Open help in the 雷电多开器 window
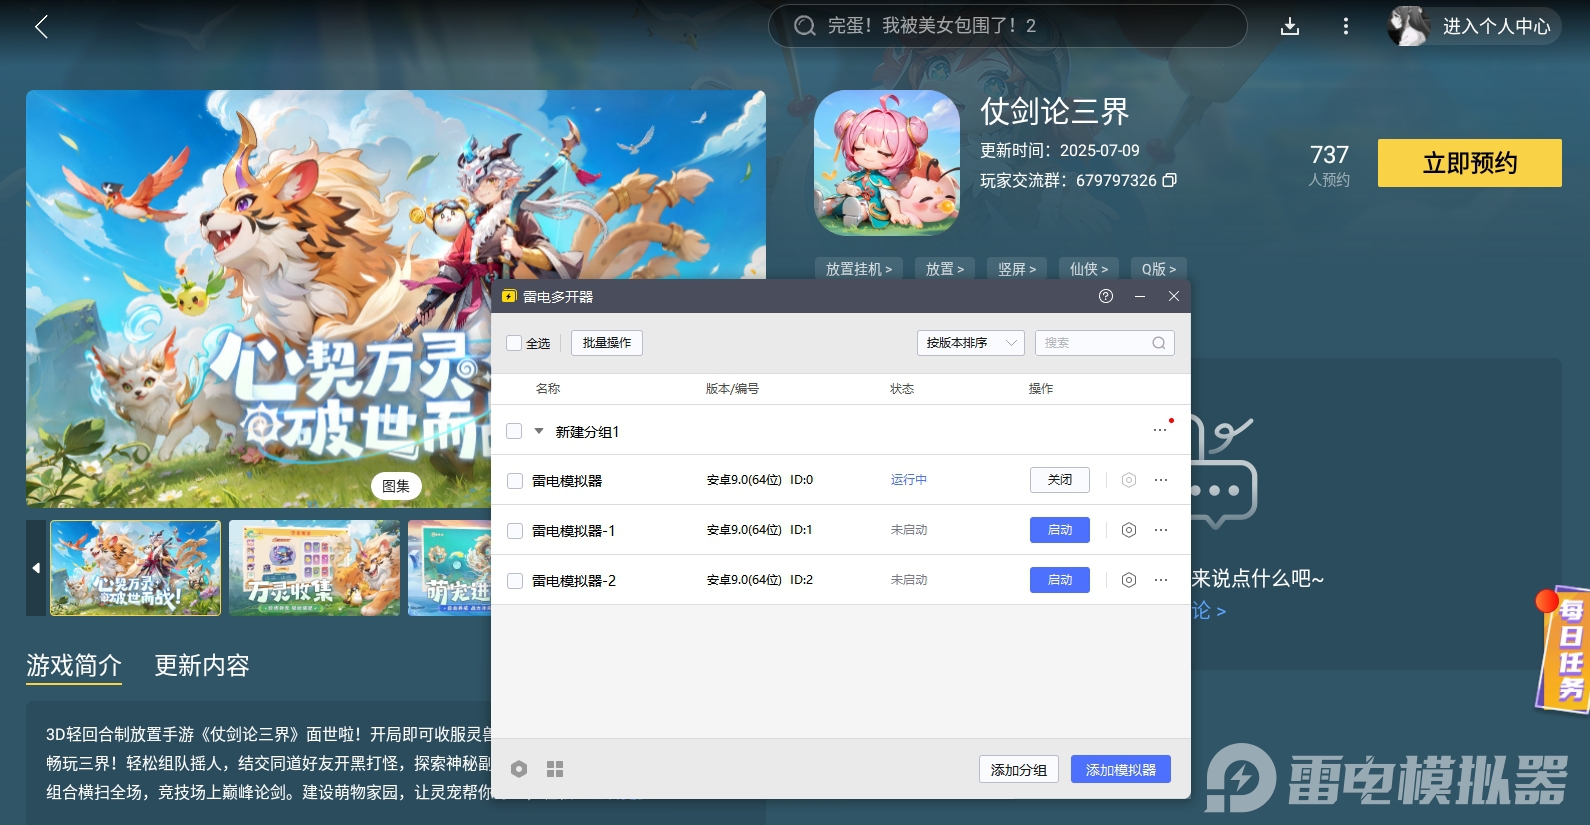1590x825 pixels. [1106, 296]
